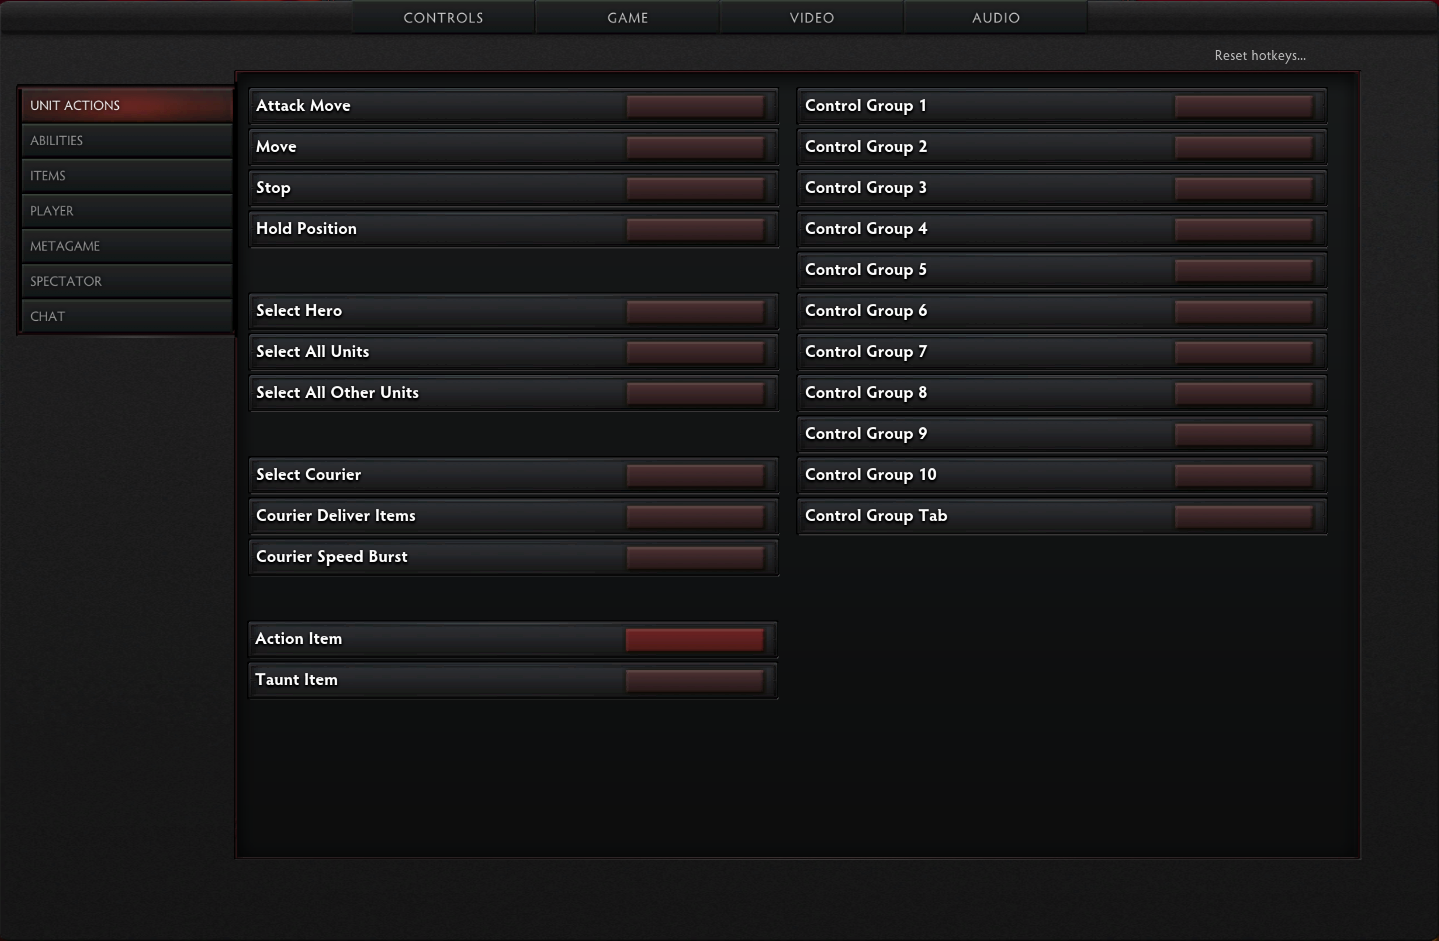The height and width of the screenshot is (941, 1439).
Task: Click the Courier Deliver Items hotkey slot
Action: 695,515
